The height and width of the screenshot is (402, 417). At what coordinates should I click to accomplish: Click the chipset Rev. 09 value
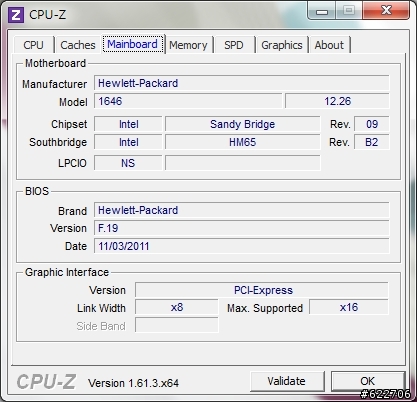(372, 124)
